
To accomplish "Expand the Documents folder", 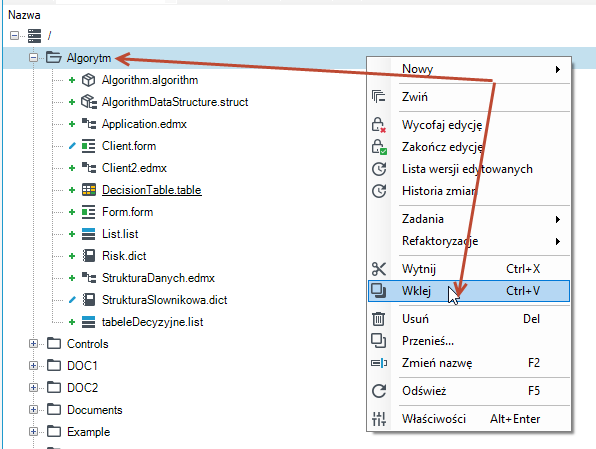I will [33, 410].
